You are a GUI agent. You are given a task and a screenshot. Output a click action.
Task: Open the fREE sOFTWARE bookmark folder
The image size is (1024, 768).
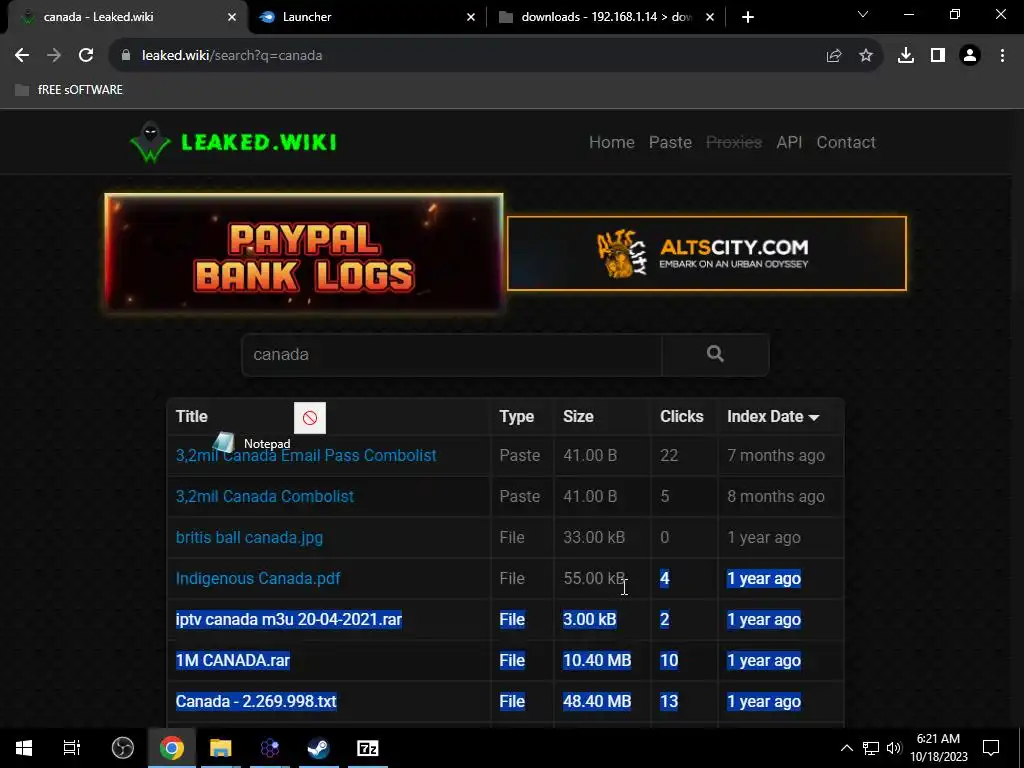(x=69, y=89)
